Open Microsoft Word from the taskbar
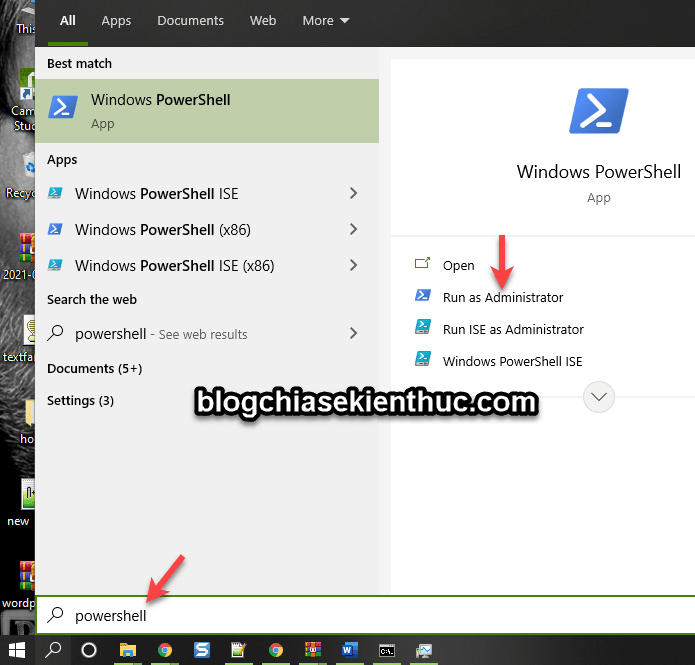The width and height of the screenshot is (695, 665). pyautogui.click(x=350, y=650)
